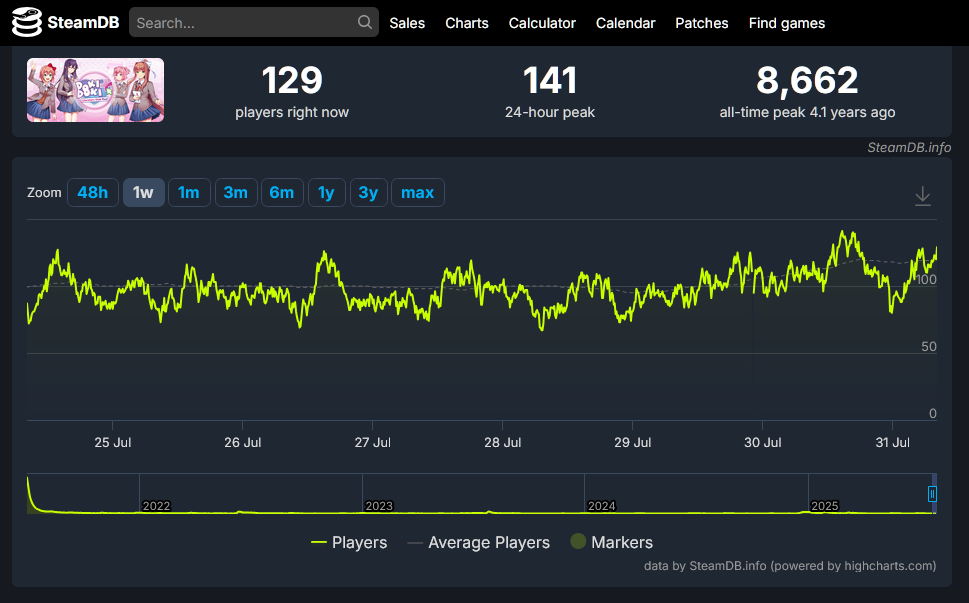The width and height of the screenshot is (969, 603).
Task: Set chart zoom to 6m
Action: tap(282, 193)
